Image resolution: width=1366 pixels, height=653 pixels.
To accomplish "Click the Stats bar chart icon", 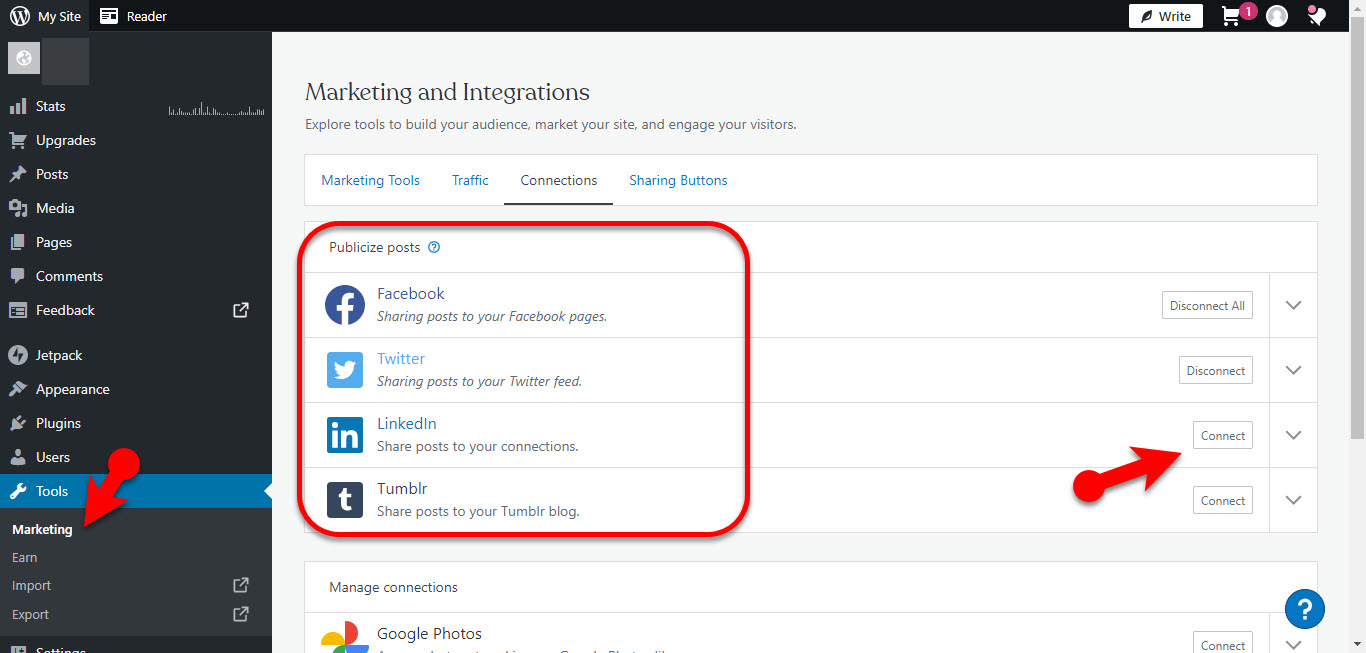I will 18,106.
